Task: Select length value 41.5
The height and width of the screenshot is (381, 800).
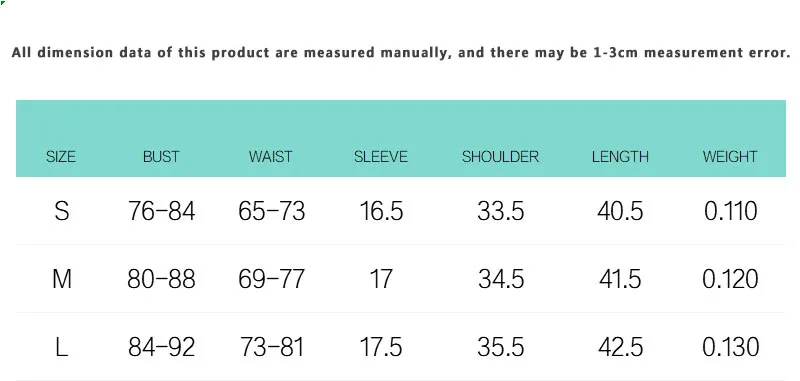Action: pyautogui.click(x=620, y=279)
